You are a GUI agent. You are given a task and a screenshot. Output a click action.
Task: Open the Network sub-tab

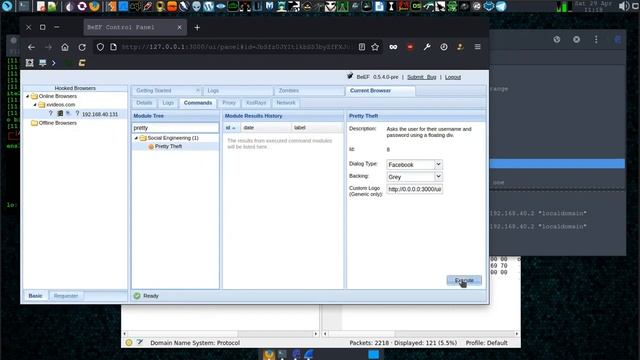point(286,103)
